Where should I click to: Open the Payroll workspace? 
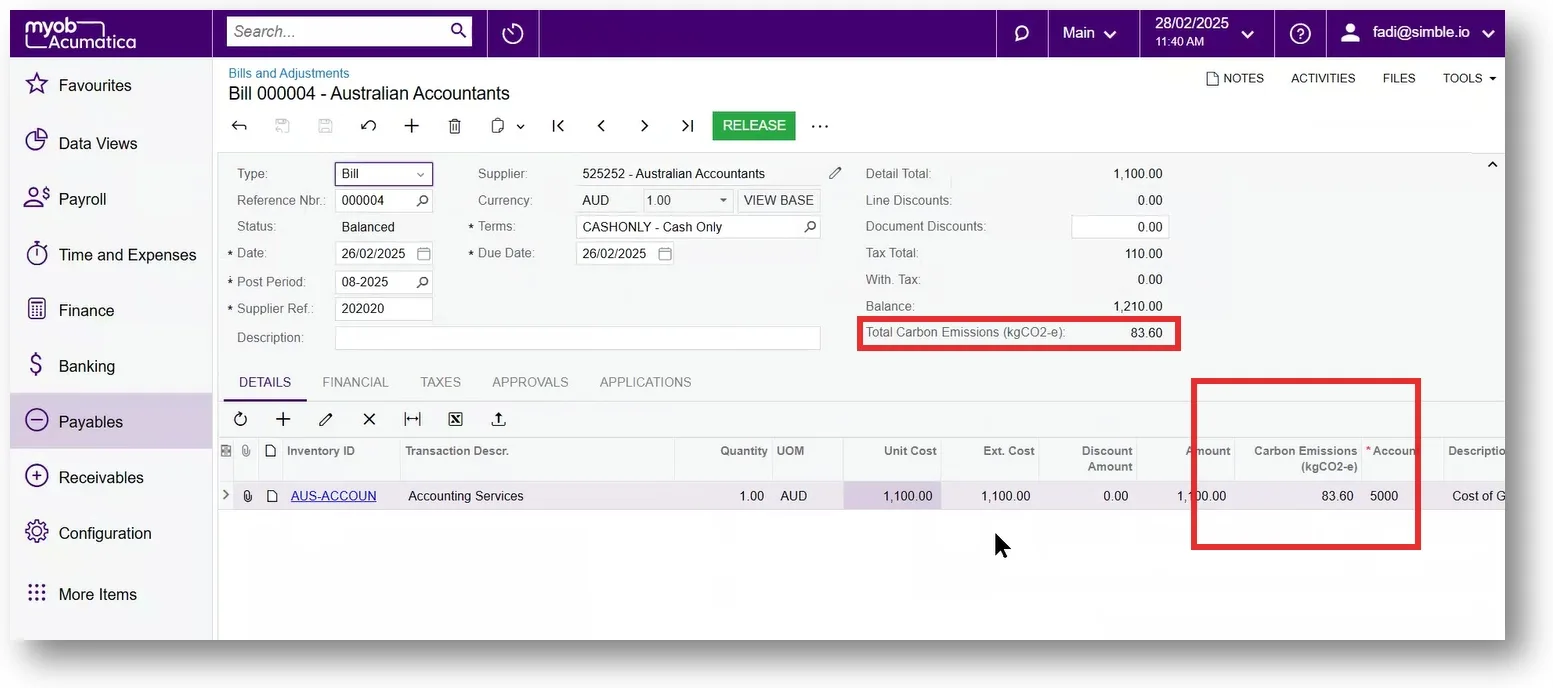pos(111,199)
